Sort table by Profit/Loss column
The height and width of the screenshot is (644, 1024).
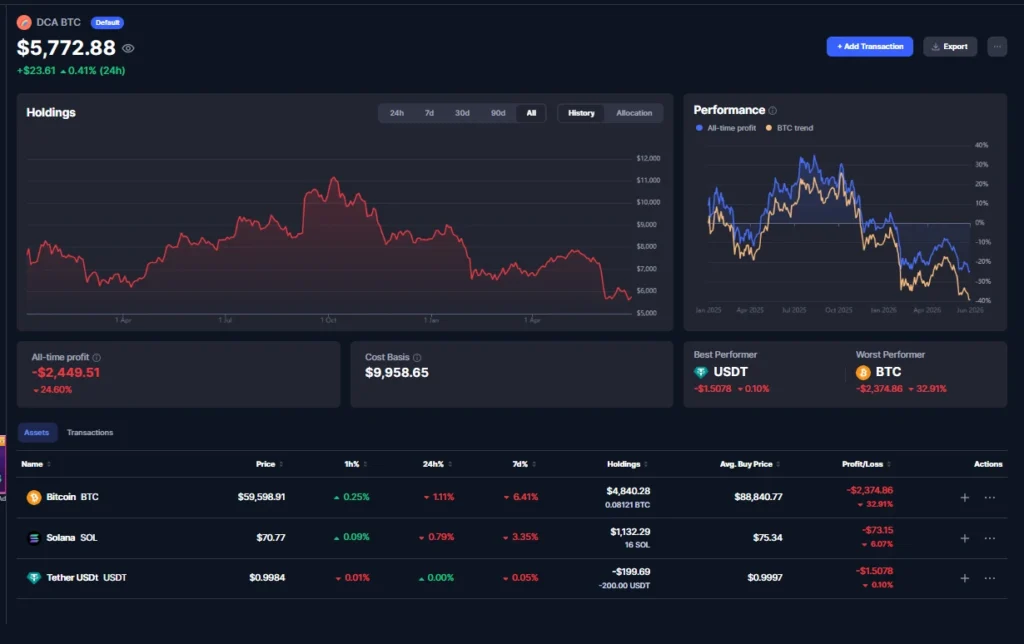pos(866,464)
